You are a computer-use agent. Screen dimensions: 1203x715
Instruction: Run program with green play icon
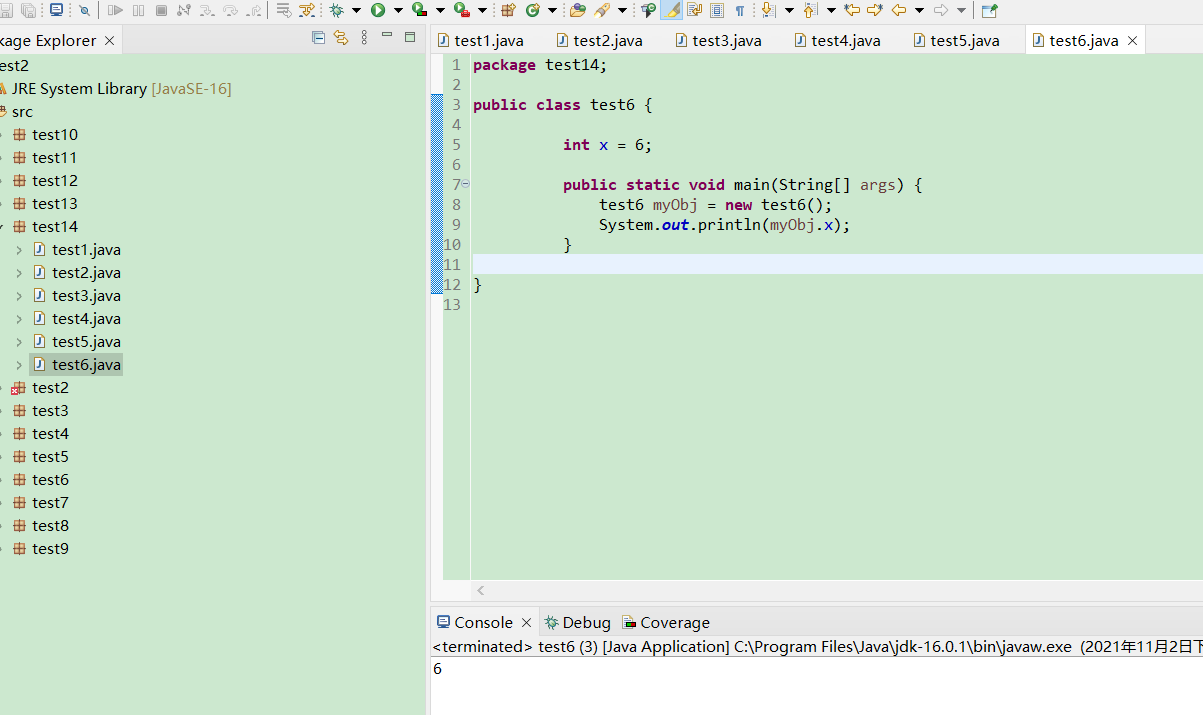[378, 10]
